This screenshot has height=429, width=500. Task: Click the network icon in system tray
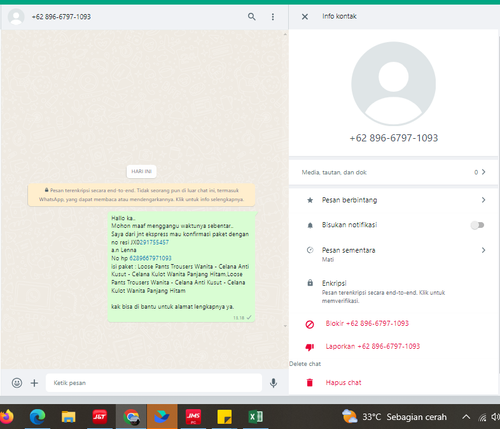click(482, 417)
